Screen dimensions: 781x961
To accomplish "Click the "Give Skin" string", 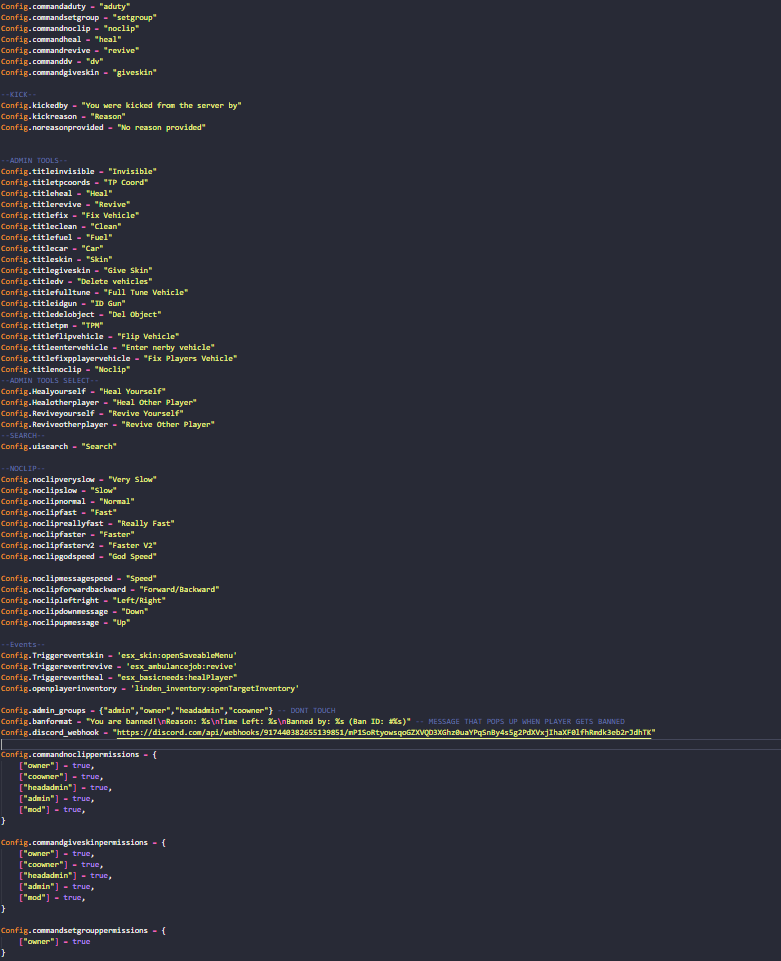I will pyautogui.click(x=128, y=272).
